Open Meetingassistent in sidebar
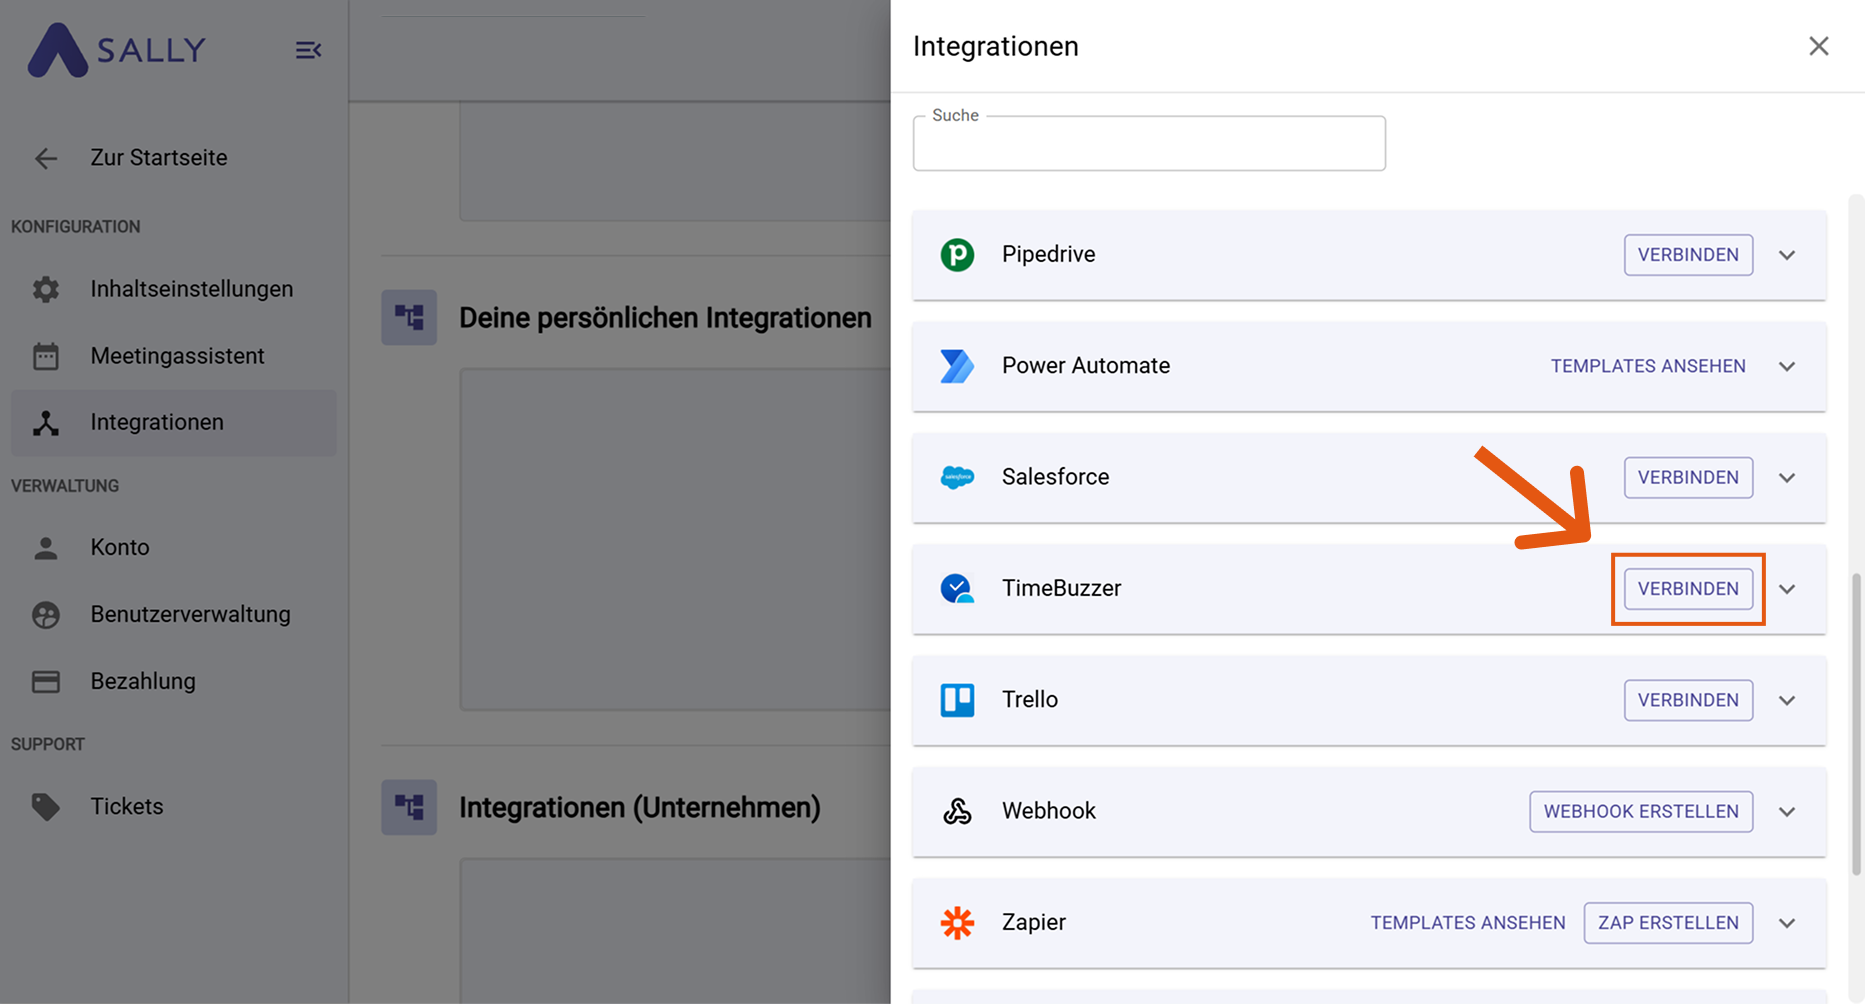The image size is (1865, 1004). click(x=174, y=356)
